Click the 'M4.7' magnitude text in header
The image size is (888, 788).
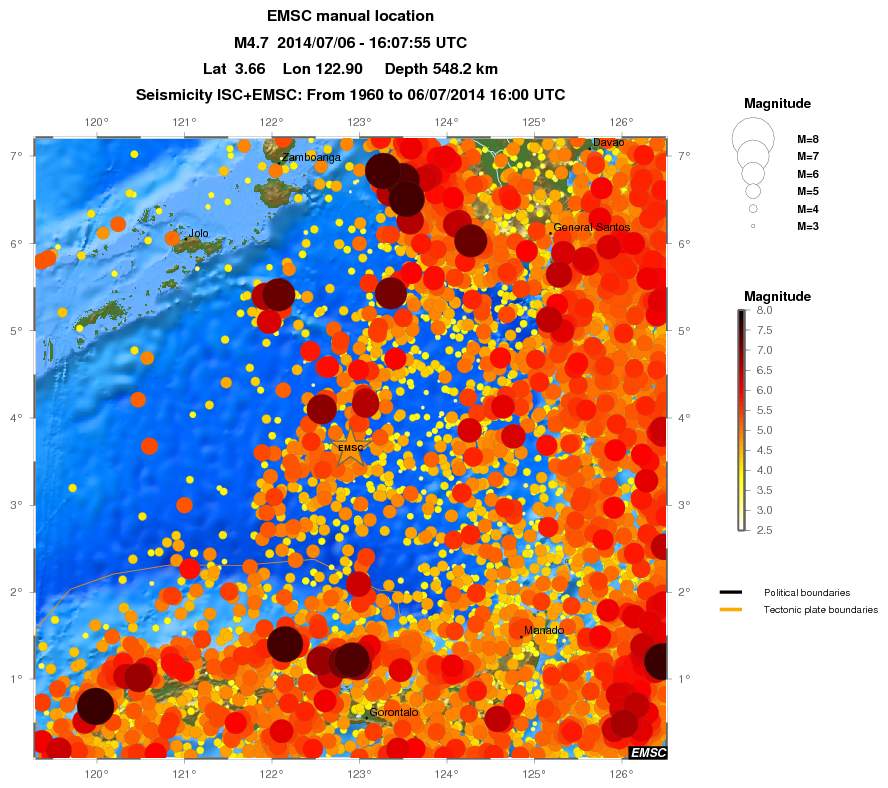(x=251, y=42)
